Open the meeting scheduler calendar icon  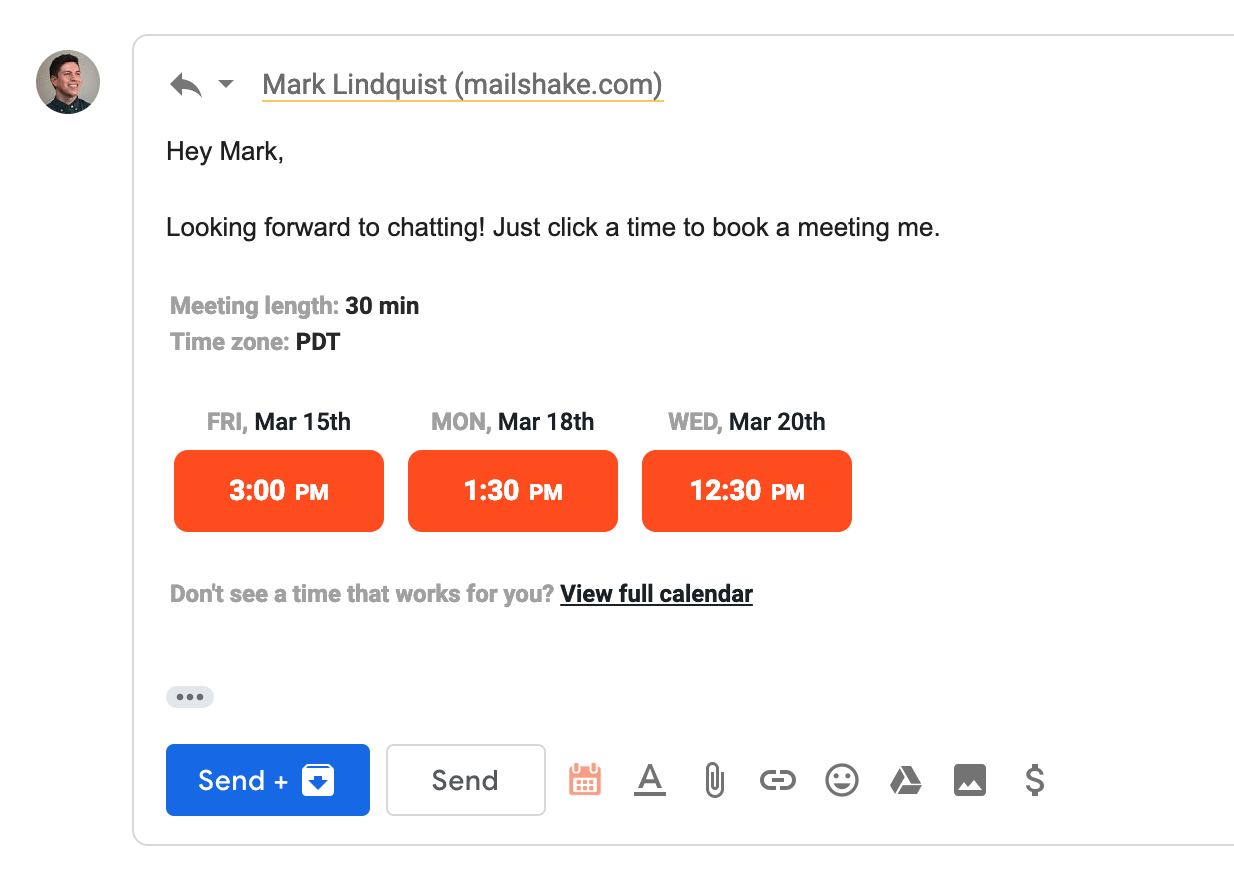585,780
